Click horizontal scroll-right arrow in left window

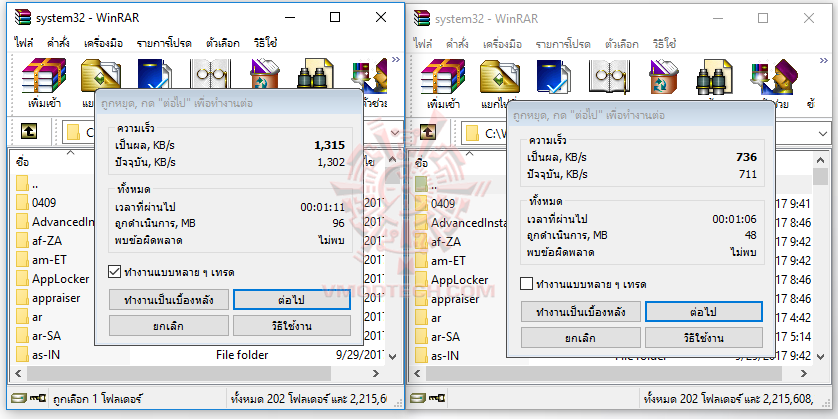376,374
